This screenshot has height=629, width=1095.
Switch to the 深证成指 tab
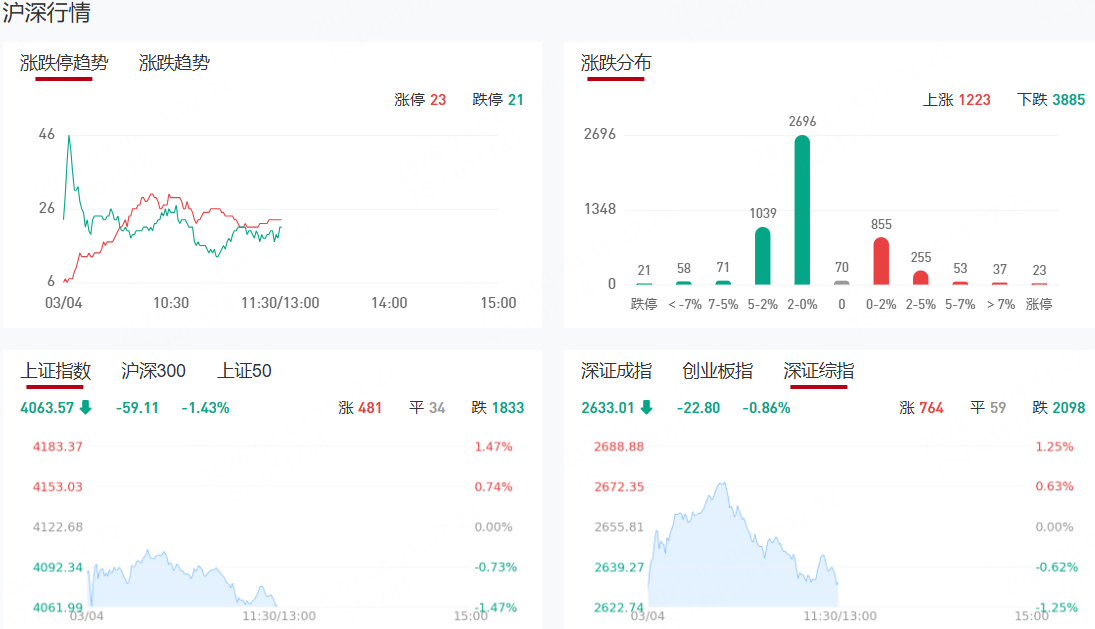[x=616, y=371]
